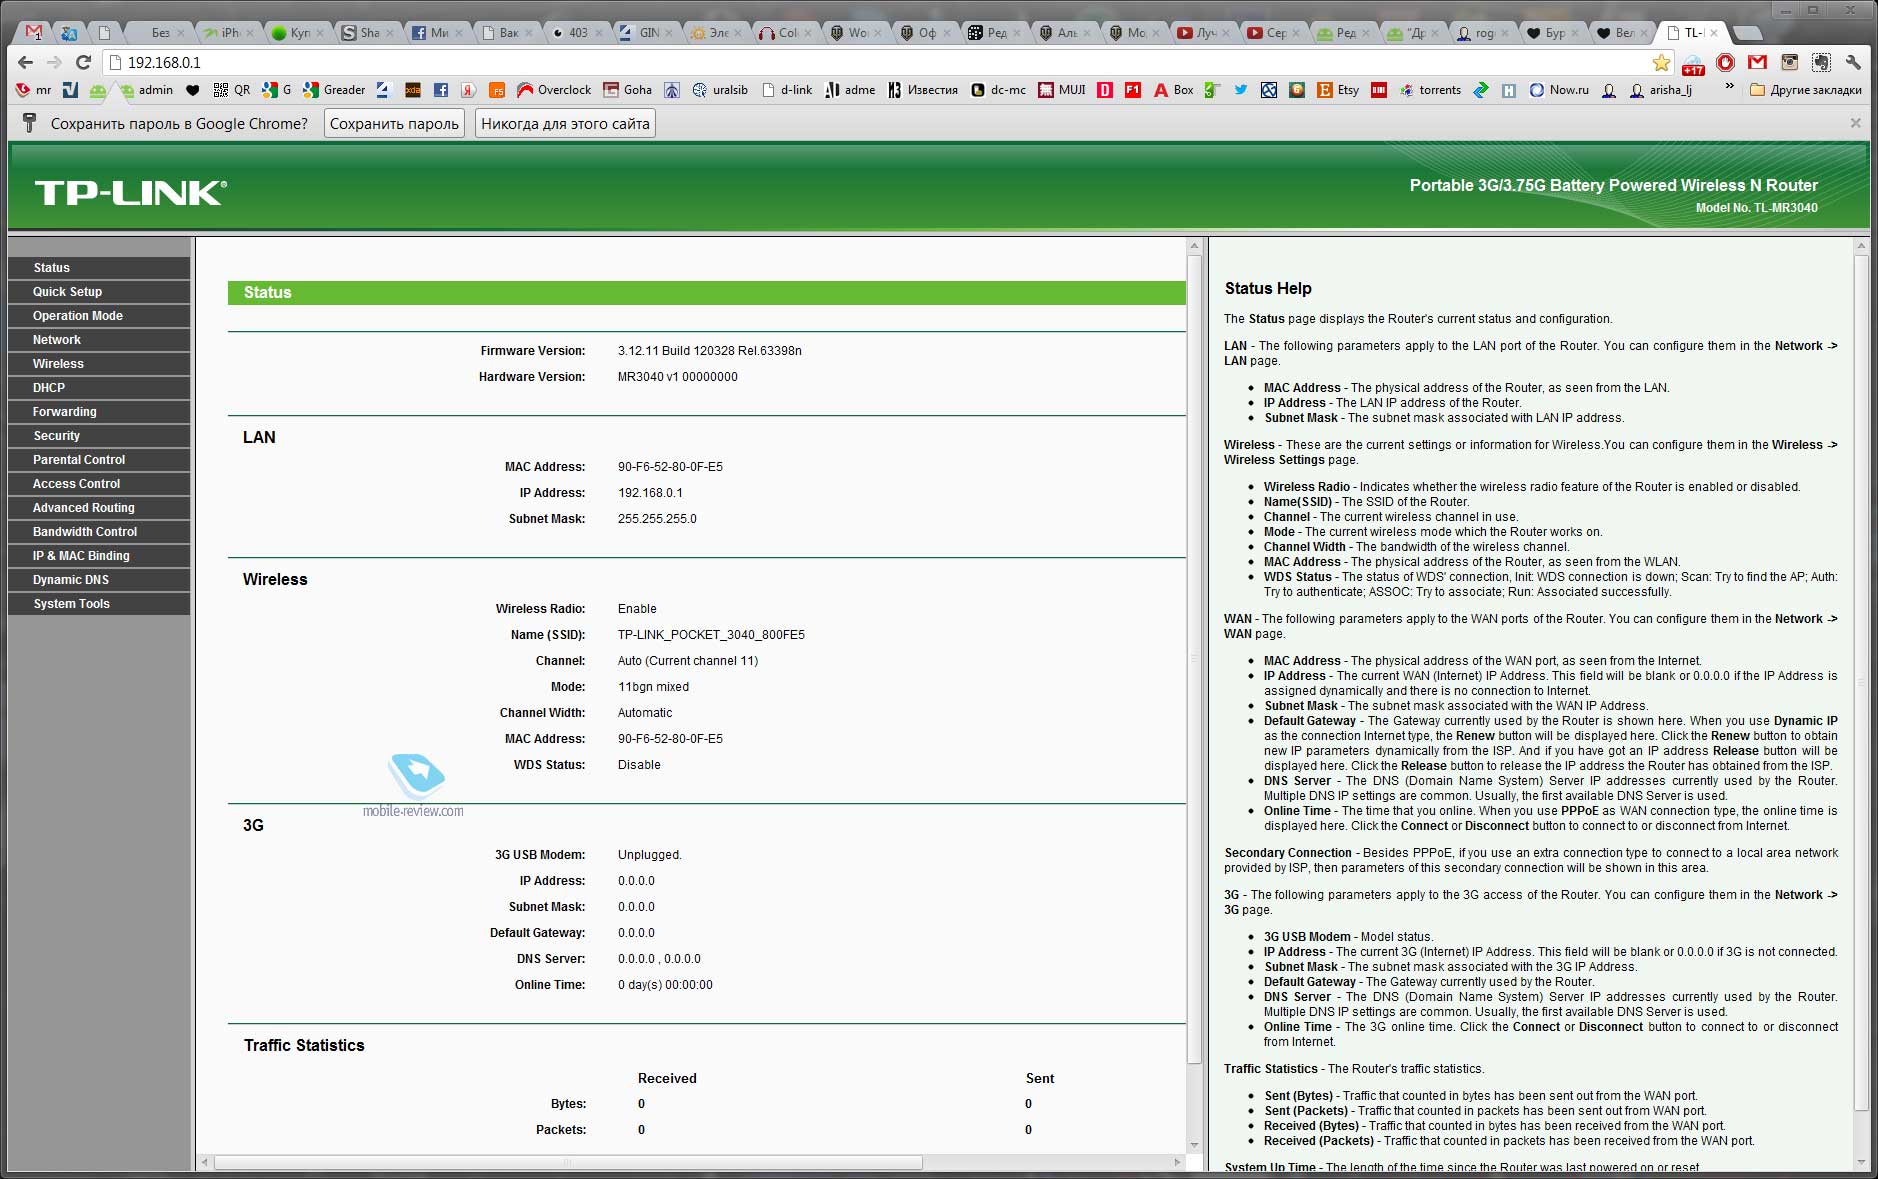Screen dimensions: 1878x1179
Task: Open Access Control menu item
Action: (99, 484)
